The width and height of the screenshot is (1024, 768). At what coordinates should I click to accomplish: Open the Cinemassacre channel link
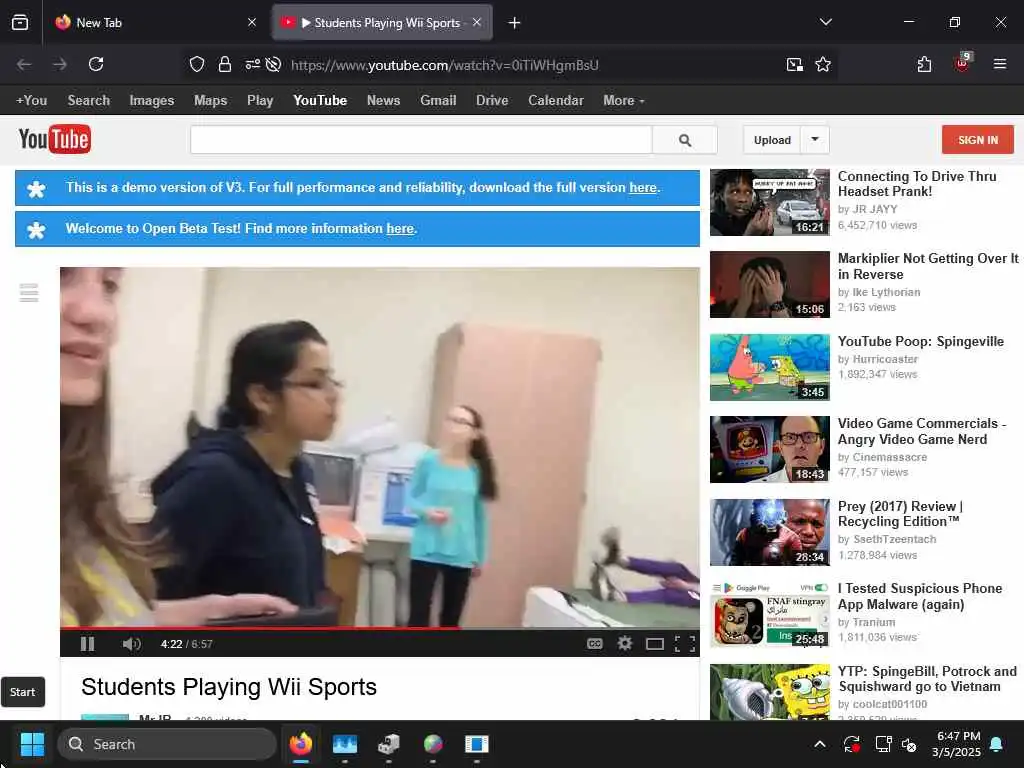890,457
